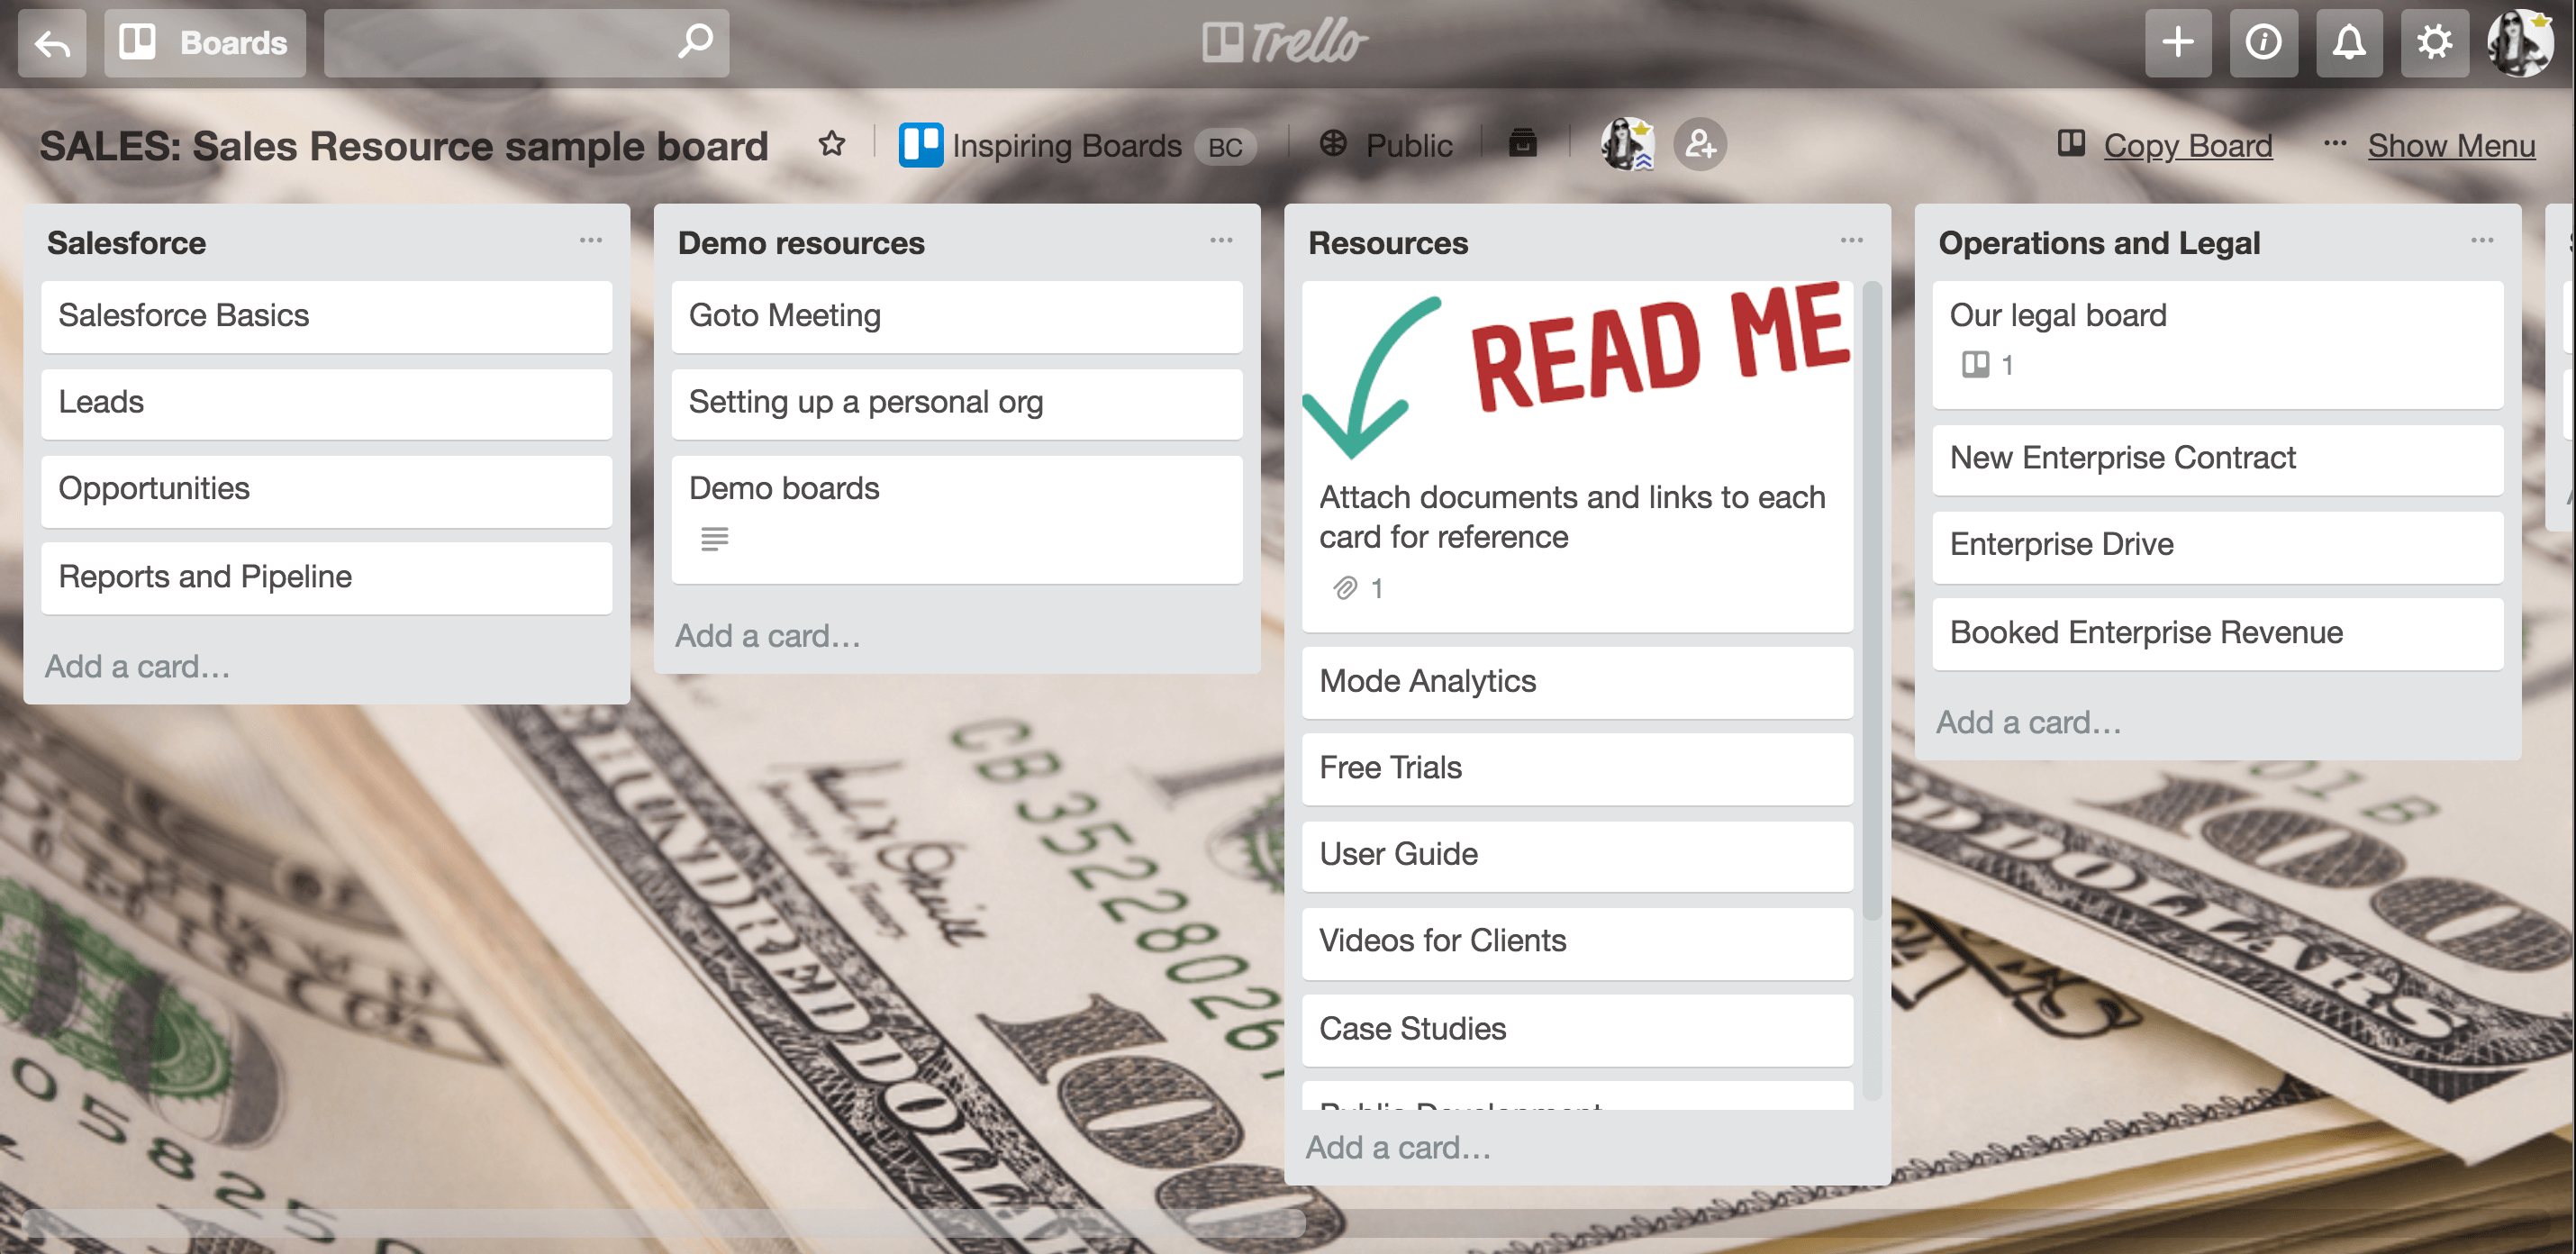The width and height of the screenshot is (2576, 1254).
Task: Click the add new board plus icon
Action: [x=2177, y=44]
